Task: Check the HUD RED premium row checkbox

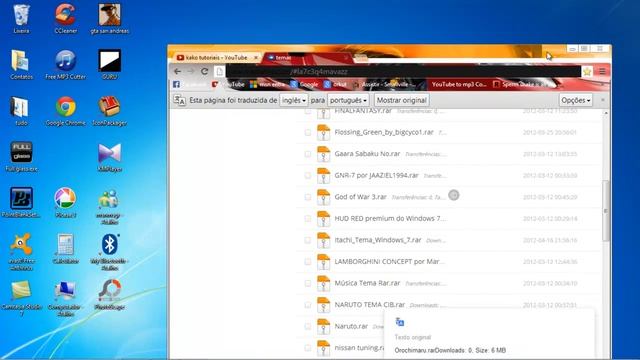Action: pyautogui.click(x=308, y=218)
